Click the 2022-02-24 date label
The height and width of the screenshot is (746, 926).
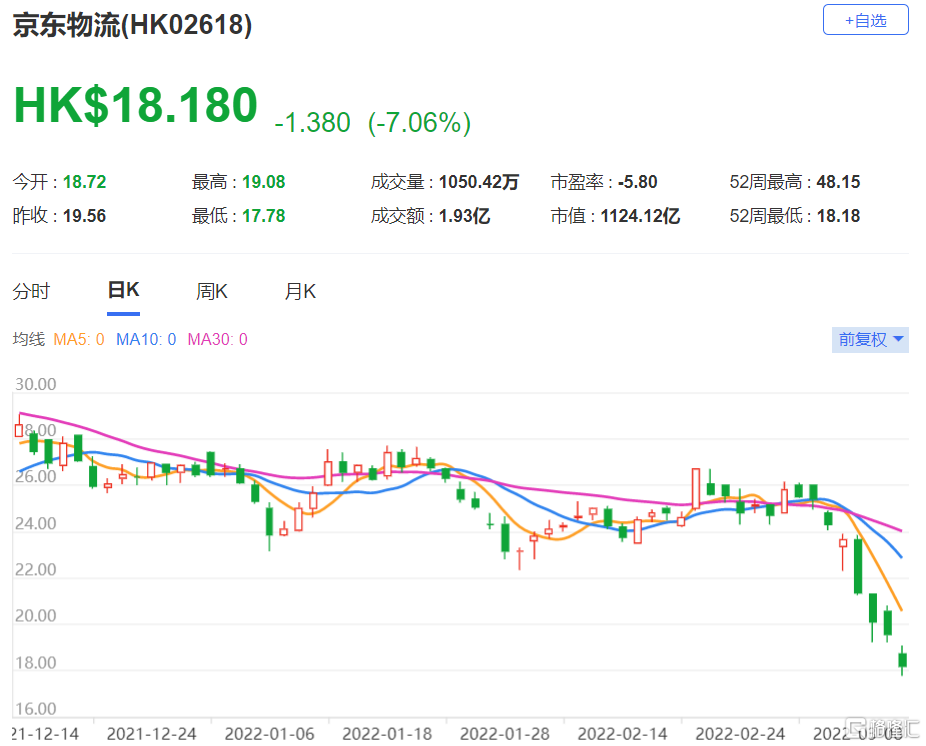tap(740, 734)
